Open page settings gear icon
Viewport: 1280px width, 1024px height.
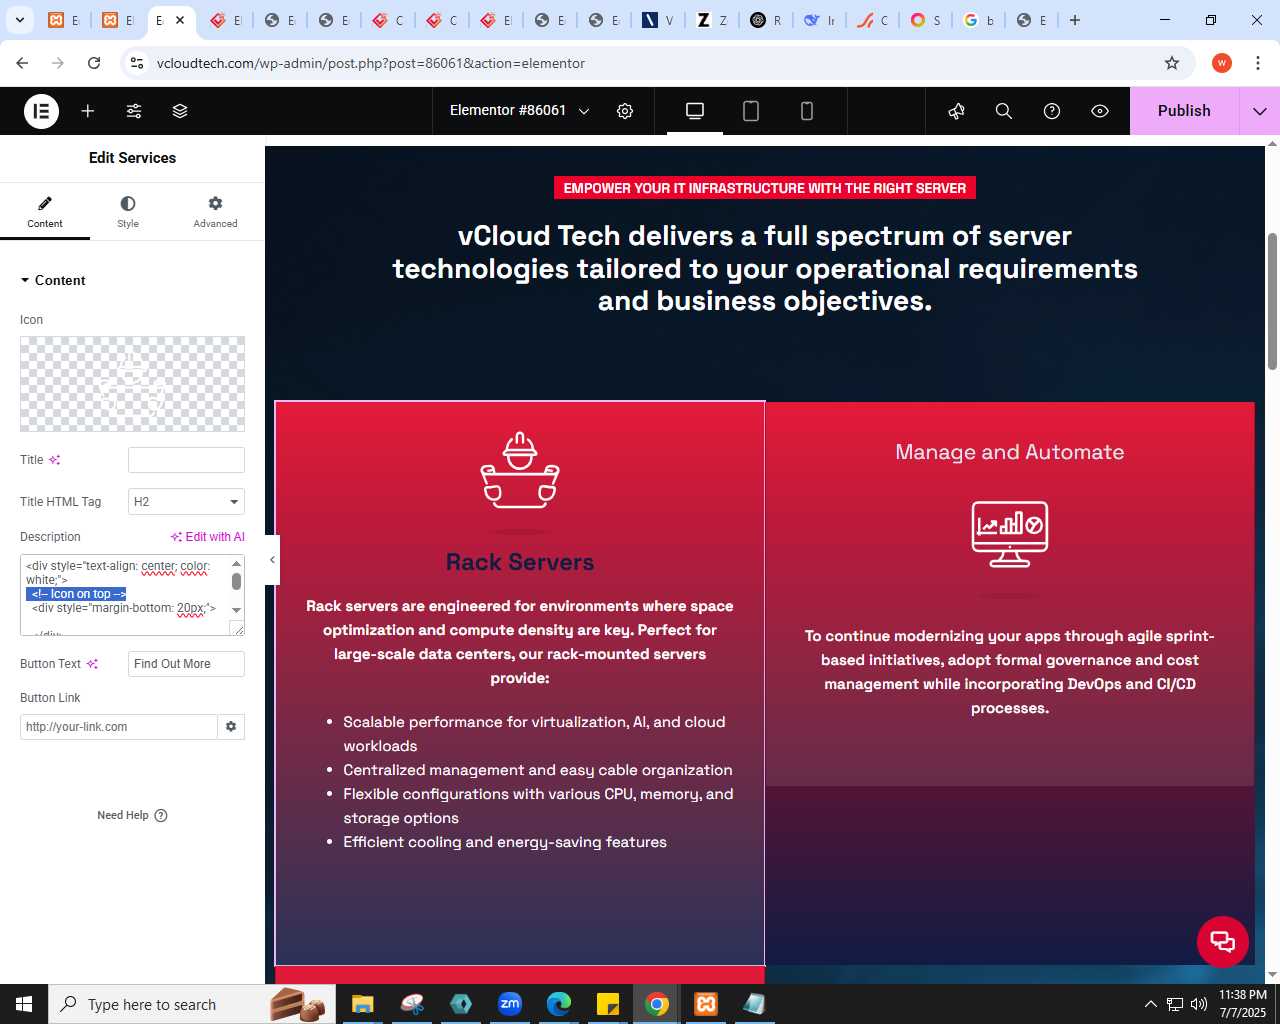coord(625,111)
